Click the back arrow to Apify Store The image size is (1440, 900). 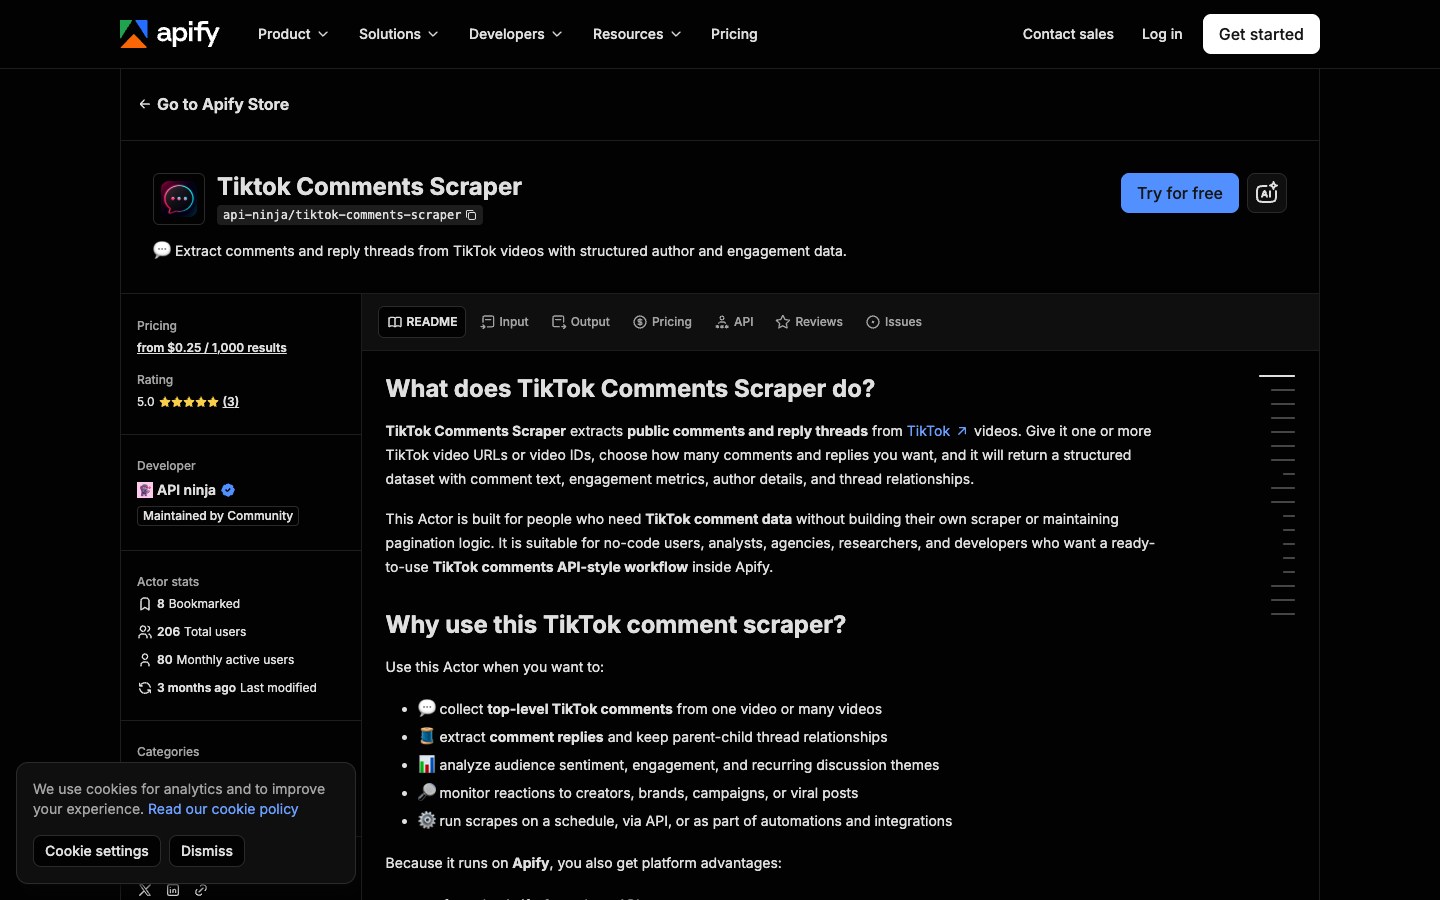pyautogui.click(x=145, y=104)
